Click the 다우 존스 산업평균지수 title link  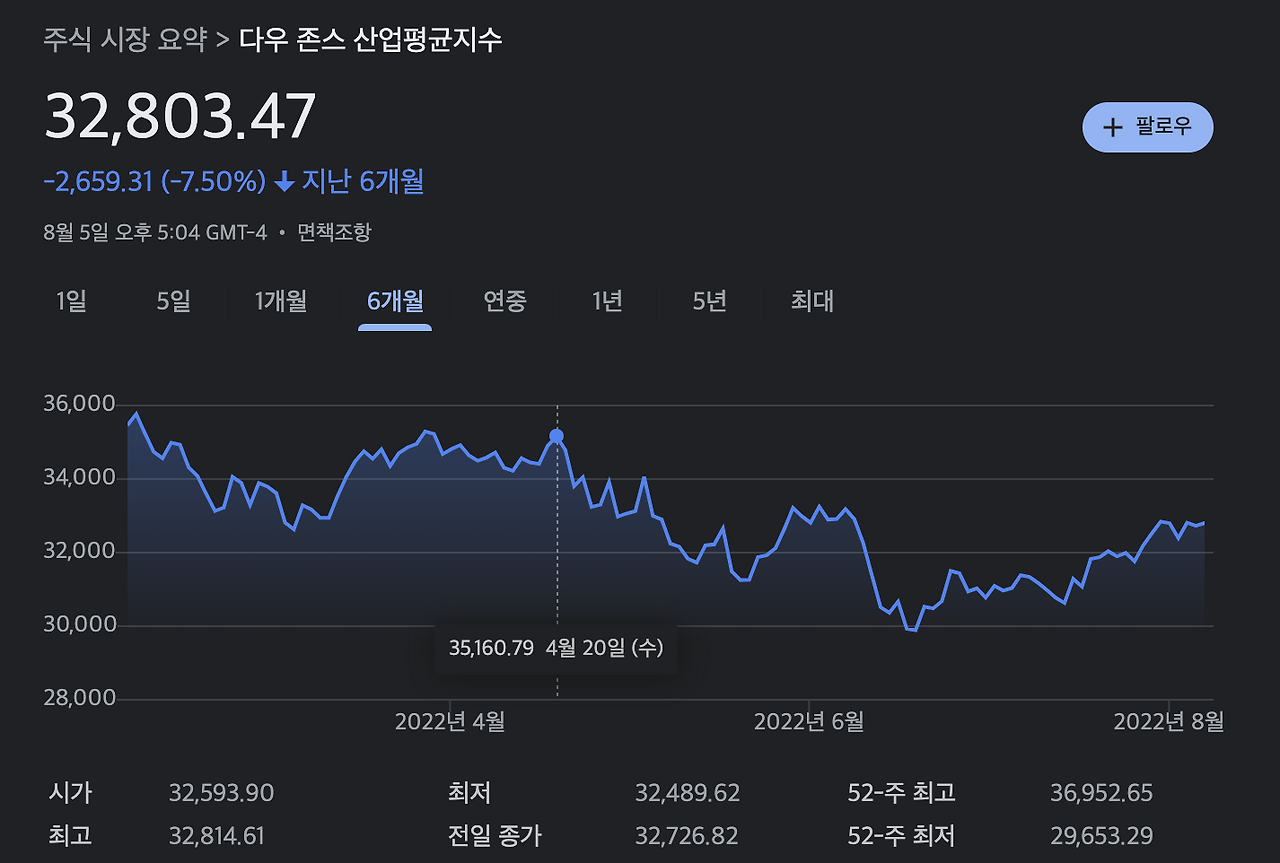click(369, 41)
